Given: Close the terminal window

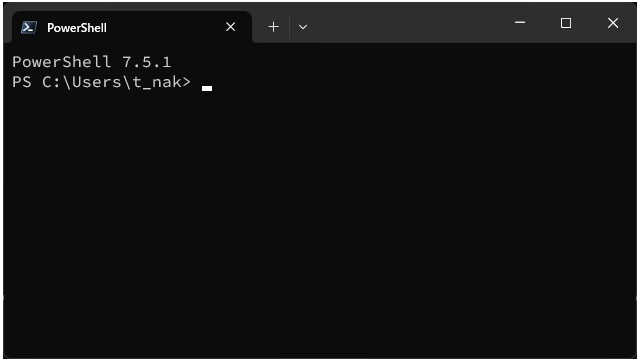Looking at the screenshot, I should (613, 23).
